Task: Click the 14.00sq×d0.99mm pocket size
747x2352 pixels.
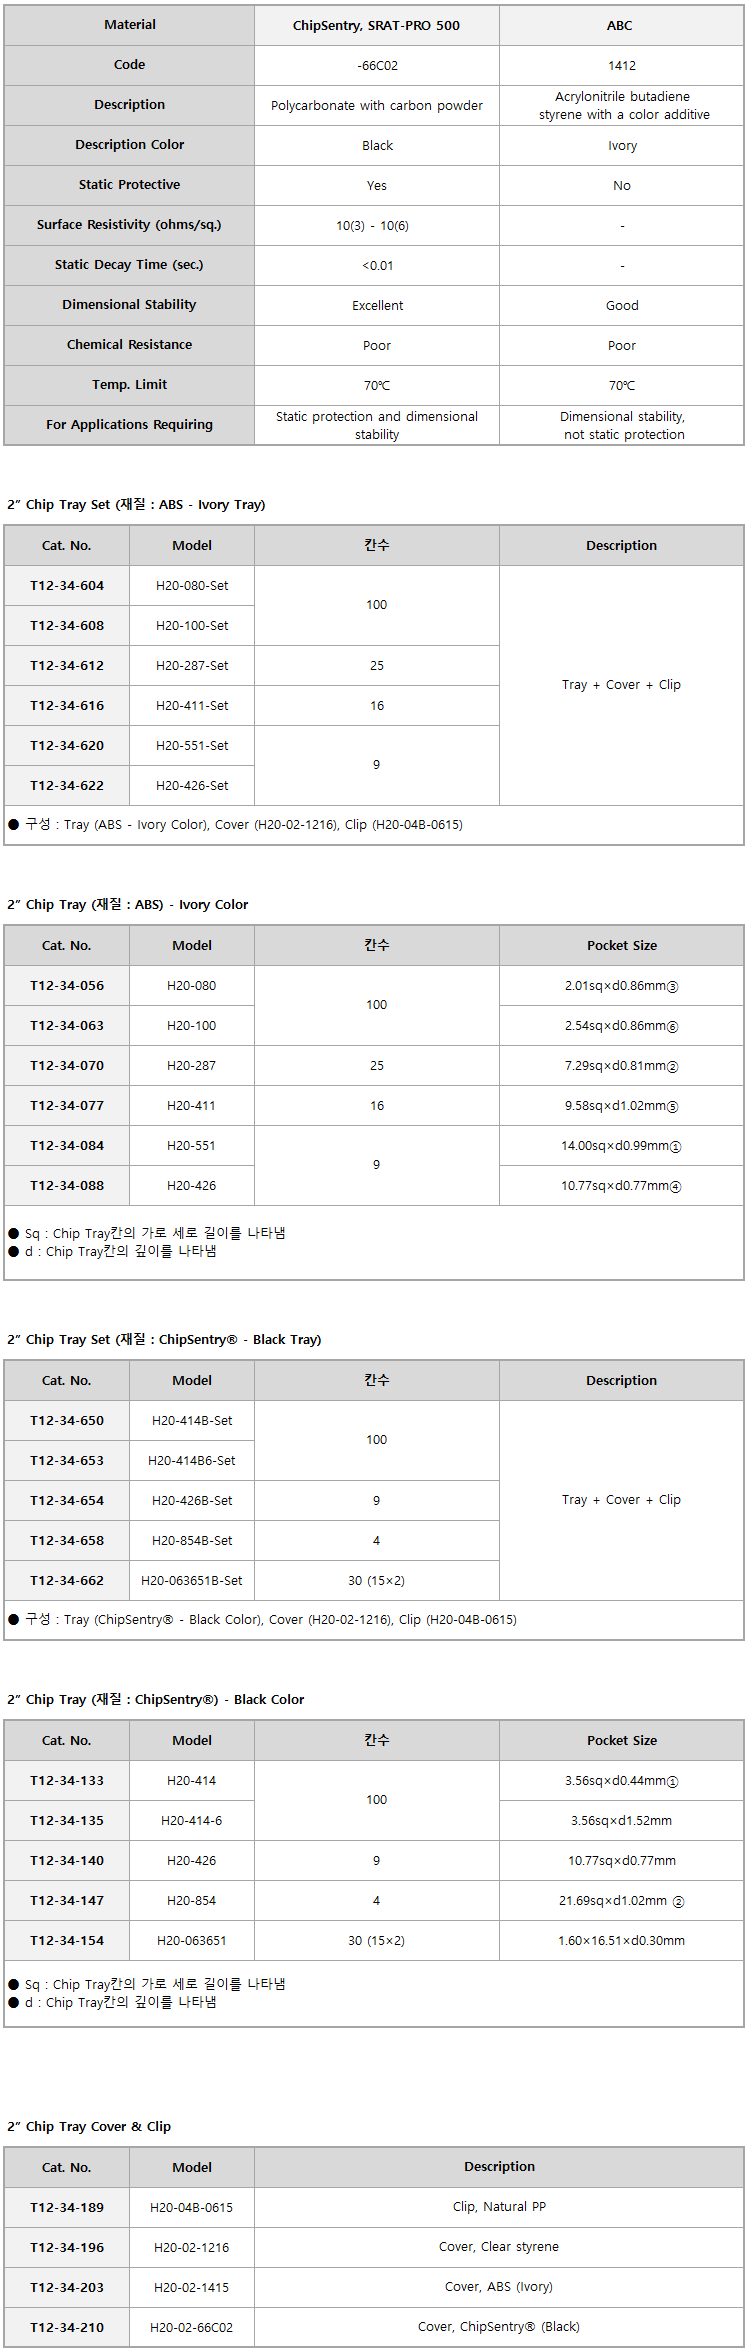Action: pyautogui.click(x=621, y=1146)
